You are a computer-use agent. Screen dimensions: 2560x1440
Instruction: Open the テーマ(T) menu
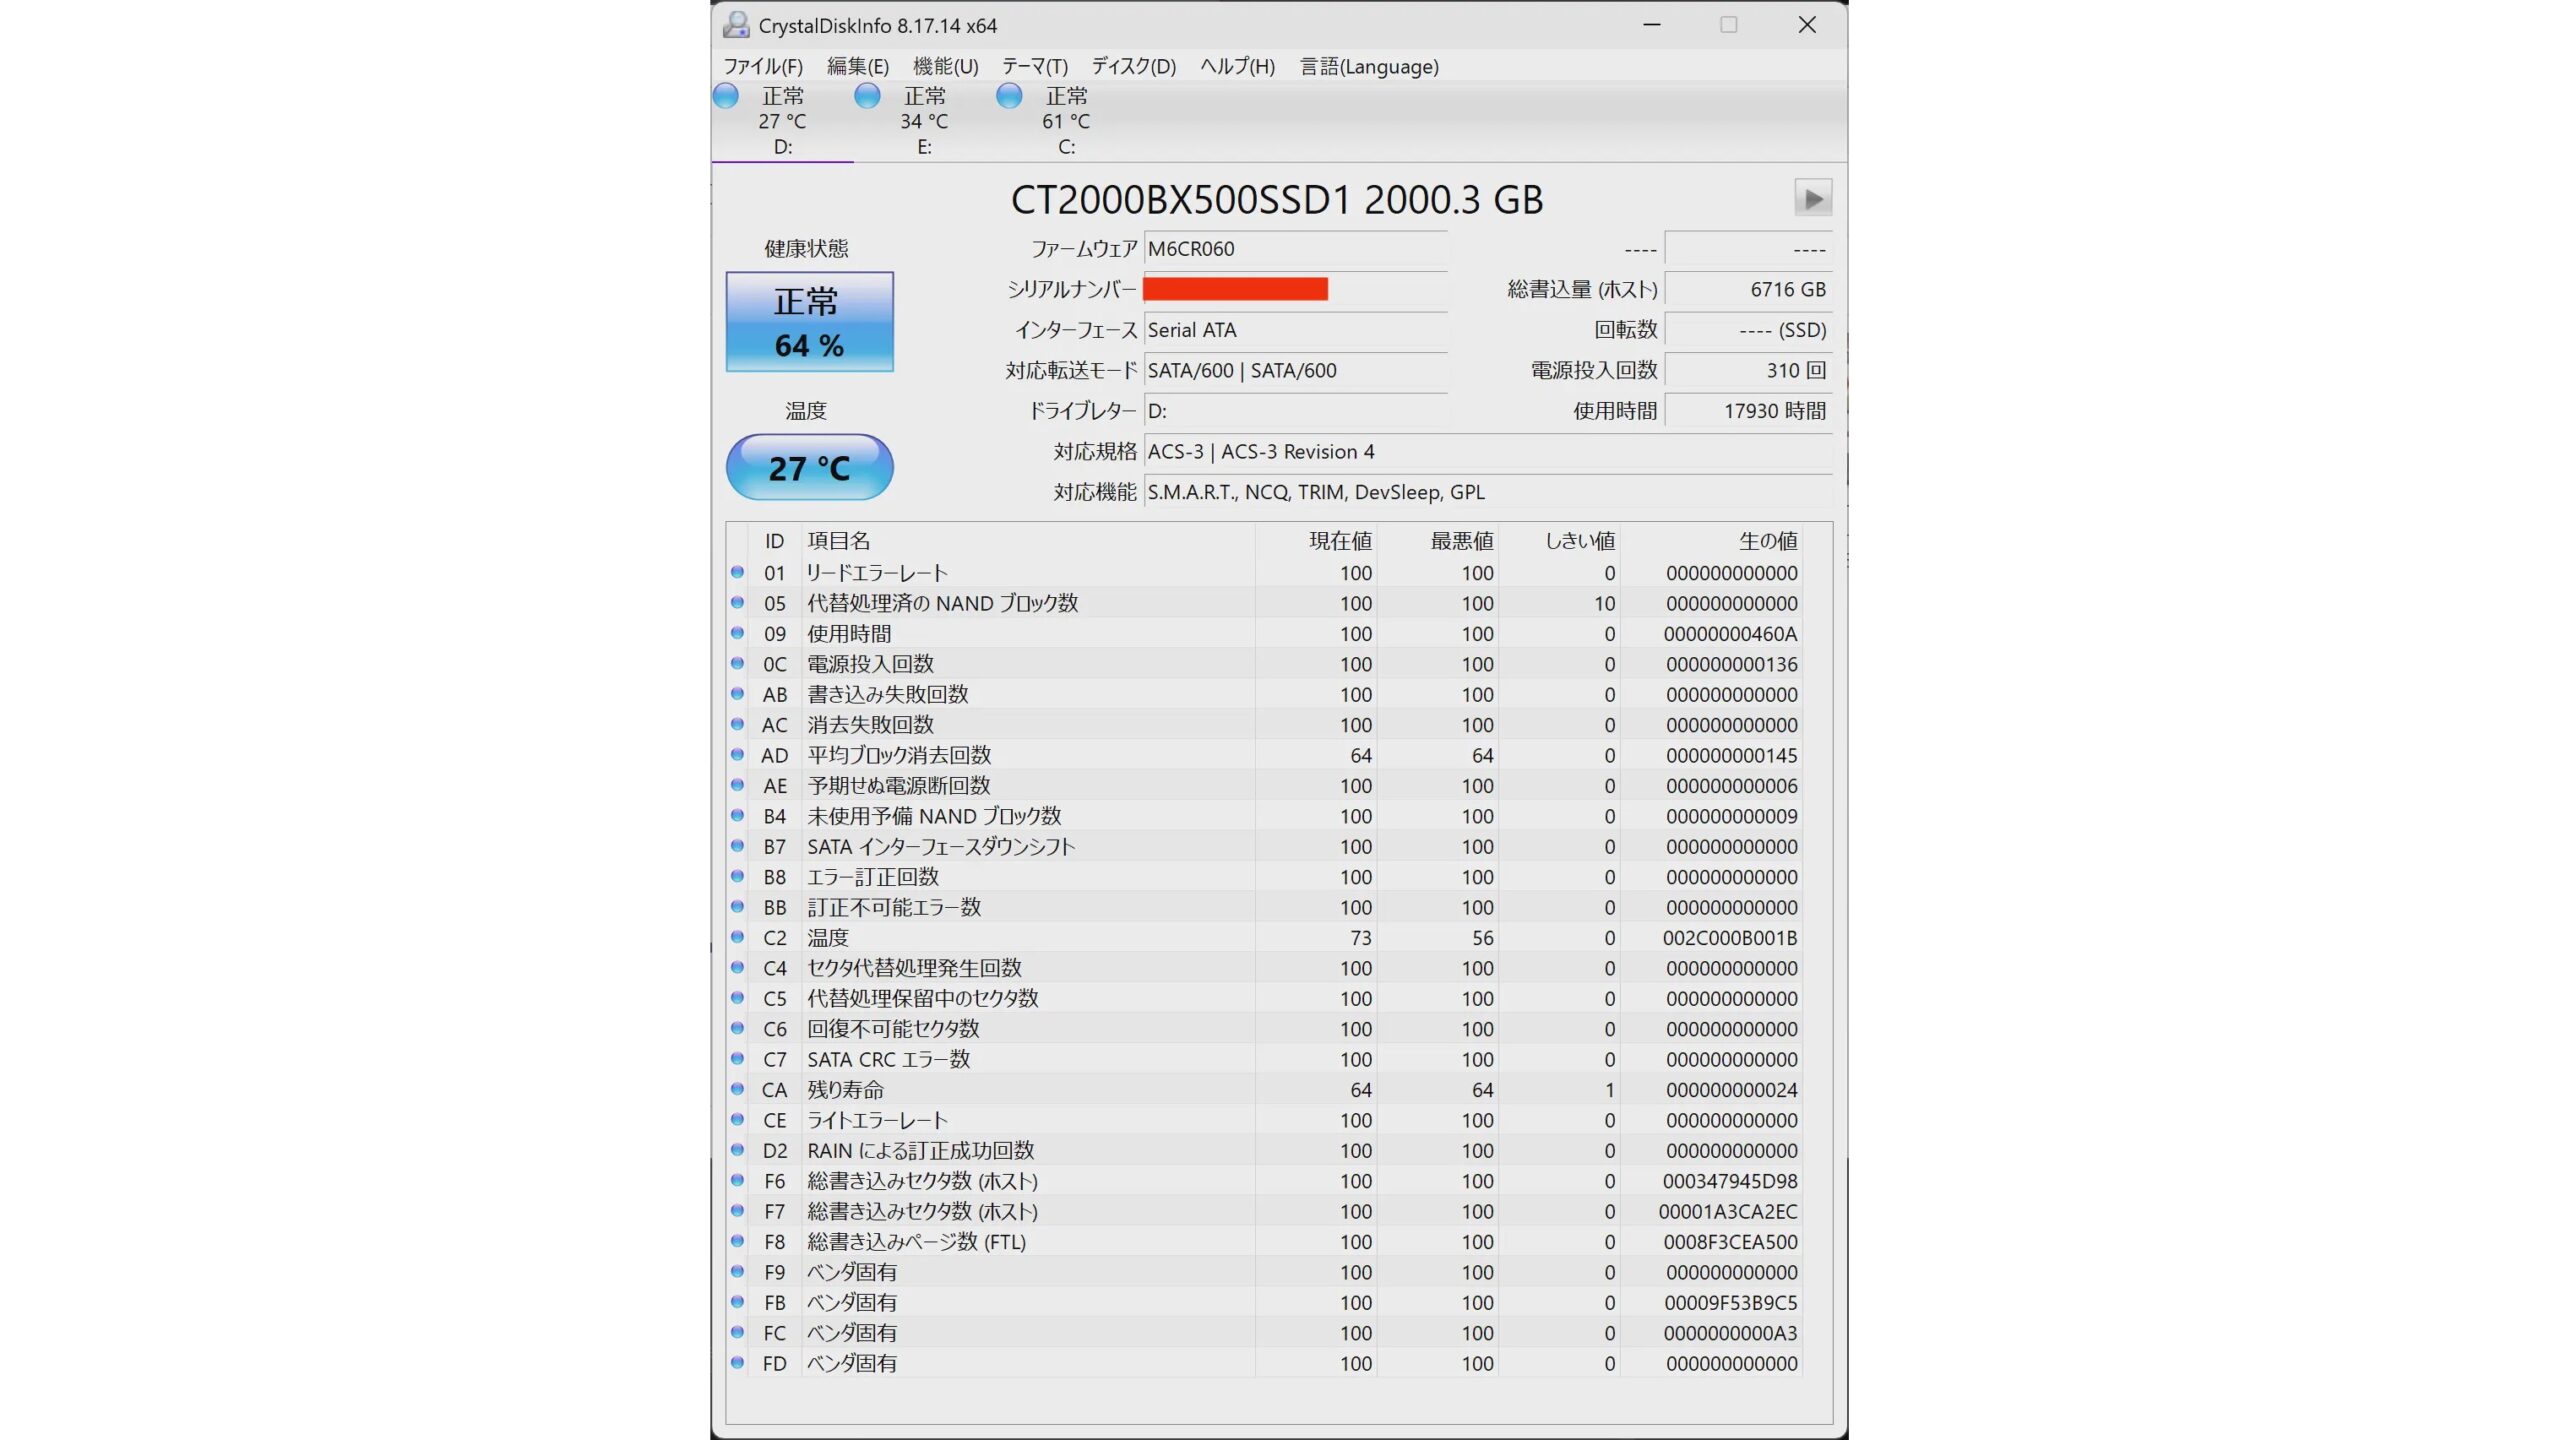[x=1035, y=66]
